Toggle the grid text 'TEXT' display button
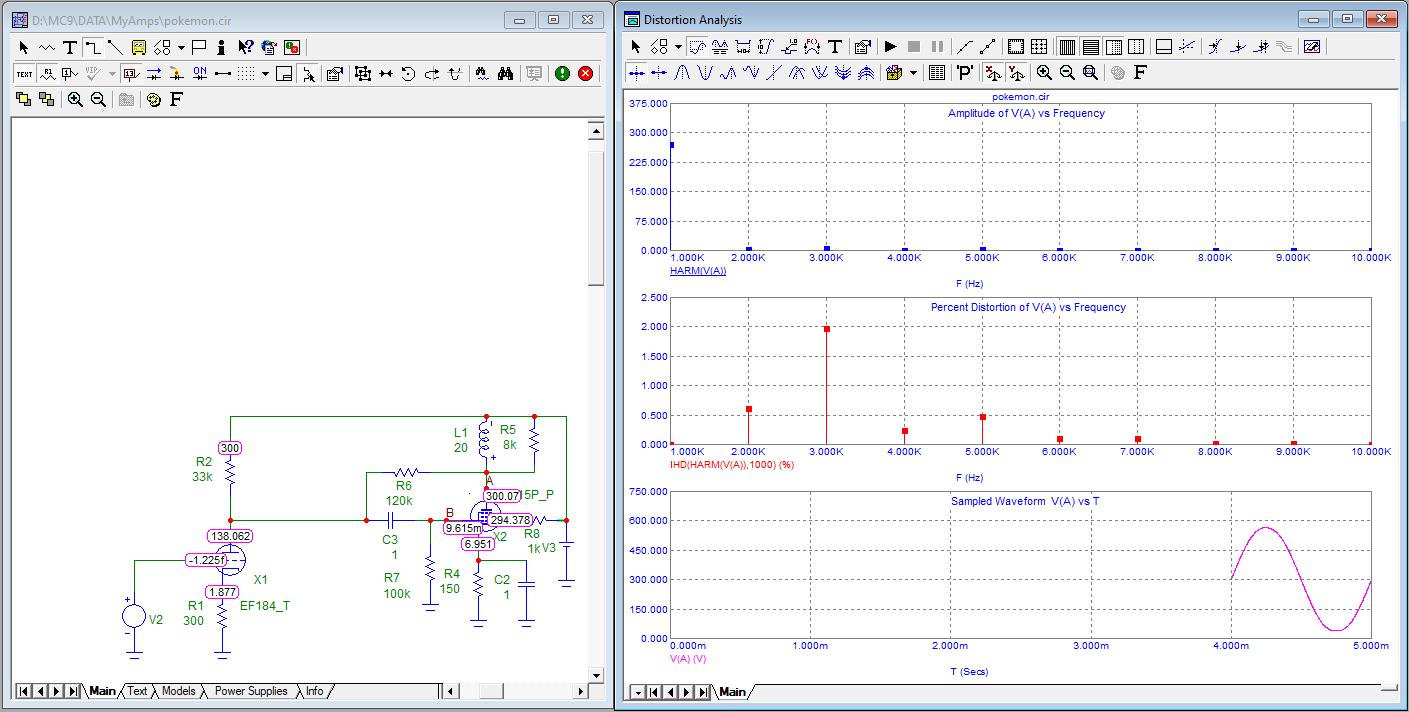This screenshot has height=712, width=1409. [x=24, y=73]
